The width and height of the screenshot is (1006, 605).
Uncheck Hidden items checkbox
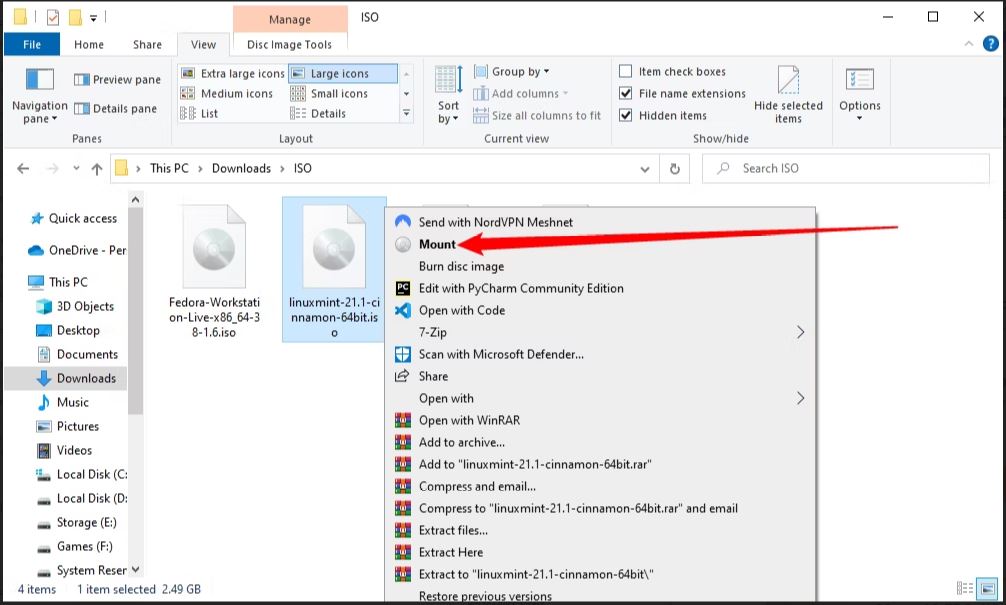click(x=626, y=115)
